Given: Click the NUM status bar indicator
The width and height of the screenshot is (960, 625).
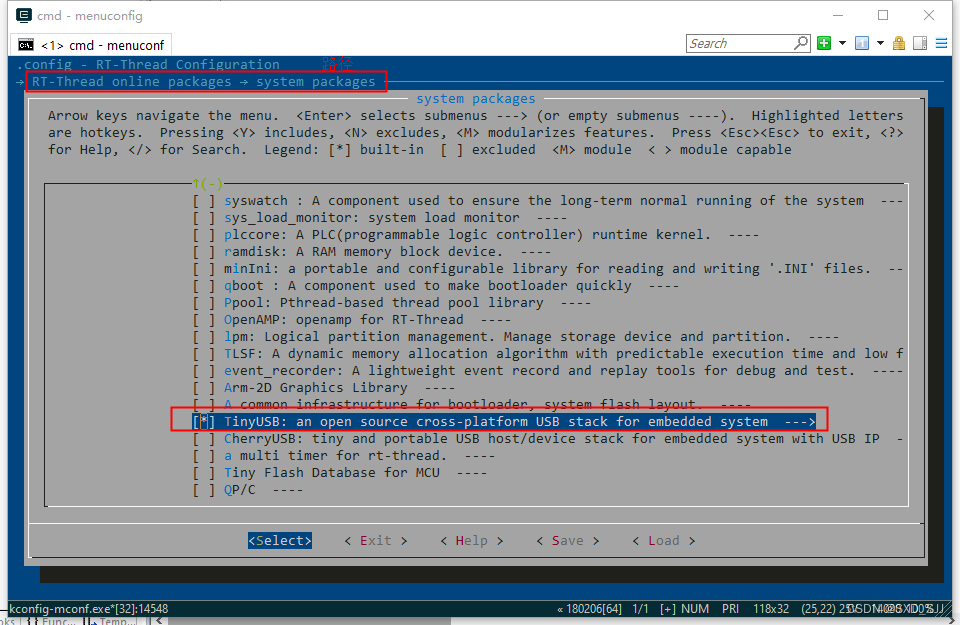Looking at the screenshot, I should (x=695, y=609).
